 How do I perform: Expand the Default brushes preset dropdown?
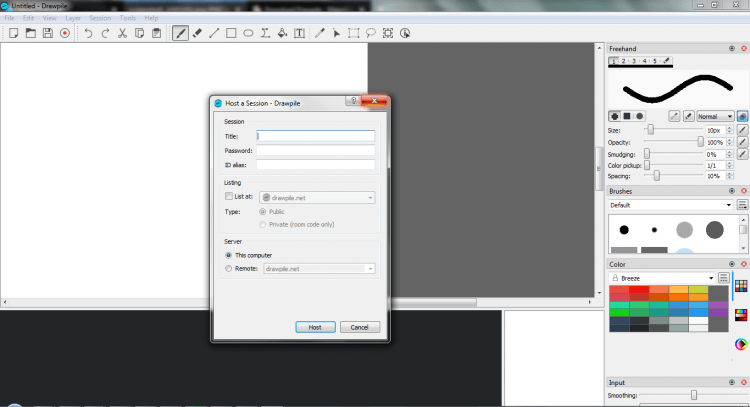pos(670,205)
